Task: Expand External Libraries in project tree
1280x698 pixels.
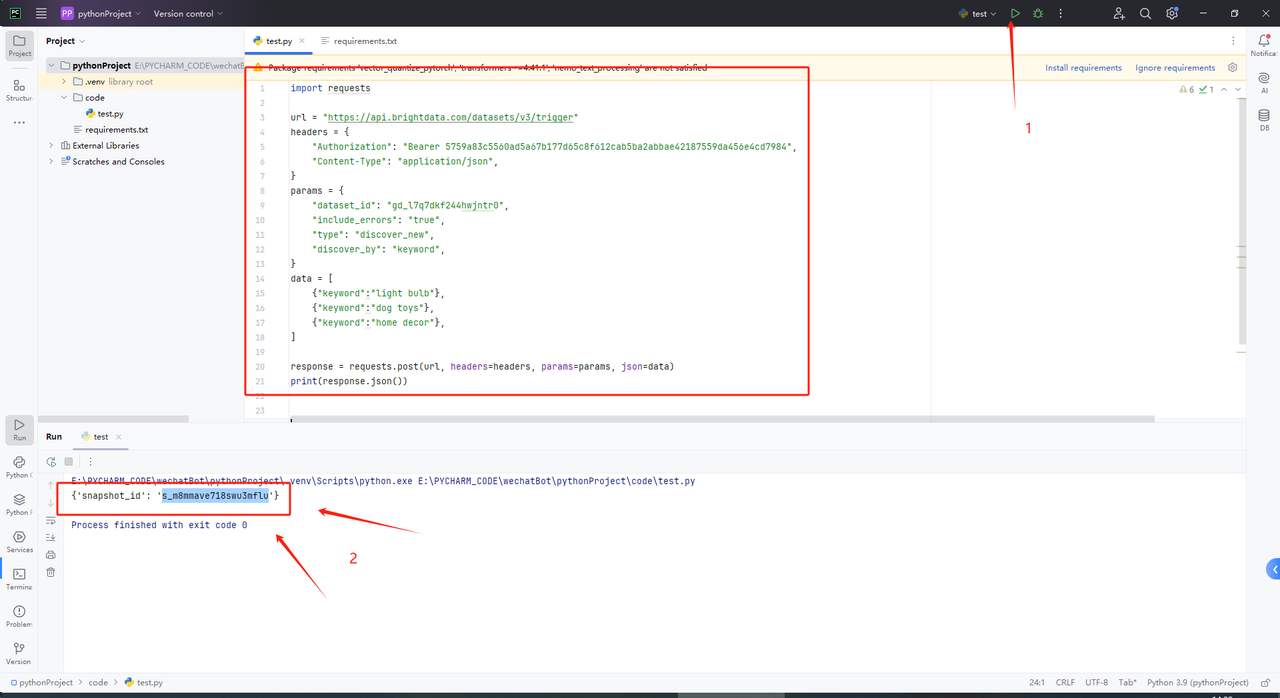Action: (52, 146)
